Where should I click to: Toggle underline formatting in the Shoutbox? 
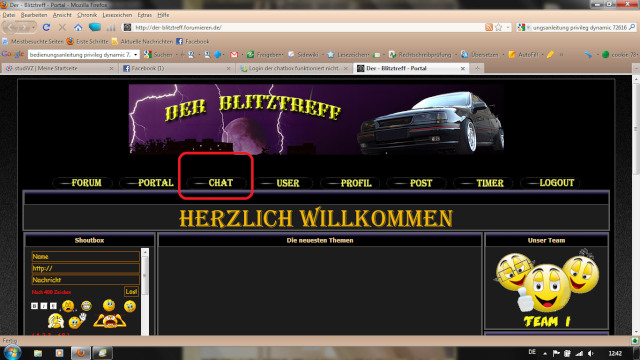point(53,306)
